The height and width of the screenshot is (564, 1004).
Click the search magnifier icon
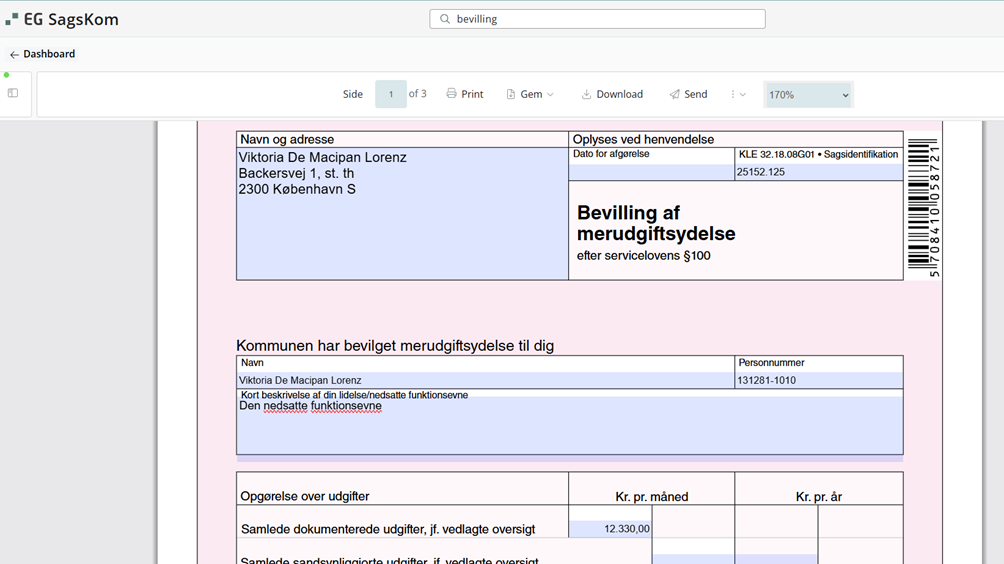point(445,19)
